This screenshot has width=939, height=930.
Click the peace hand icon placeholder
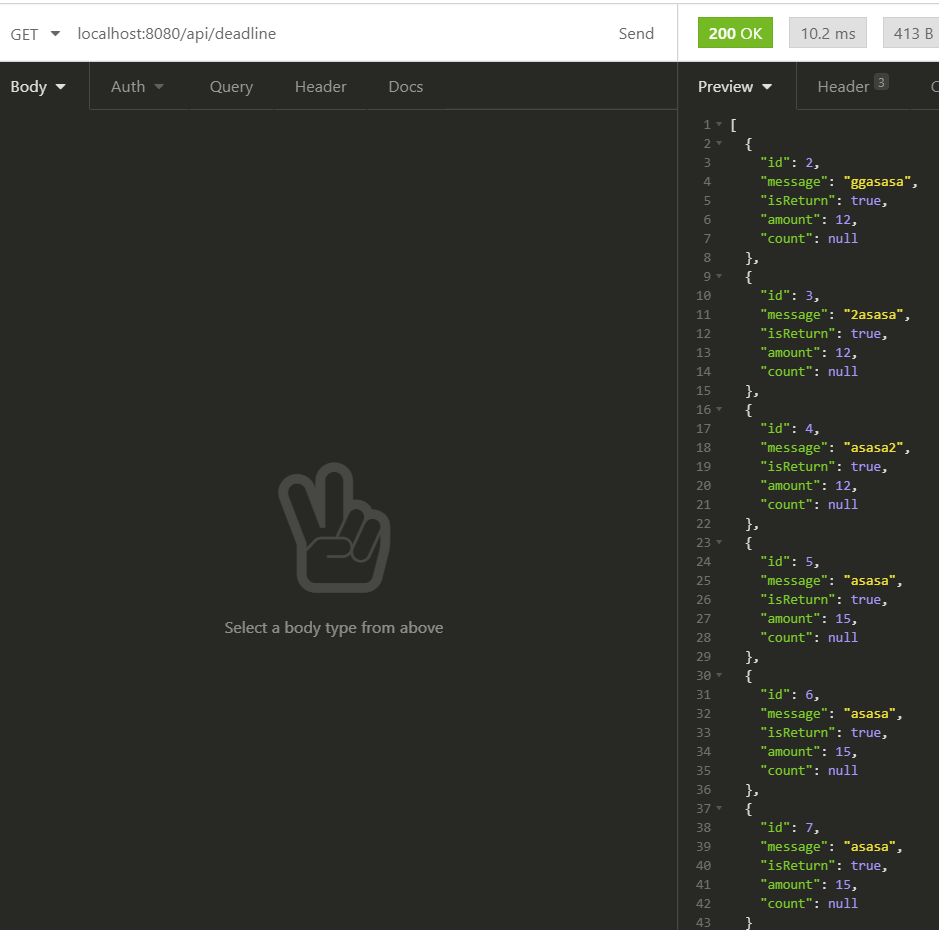coord(334,528)
